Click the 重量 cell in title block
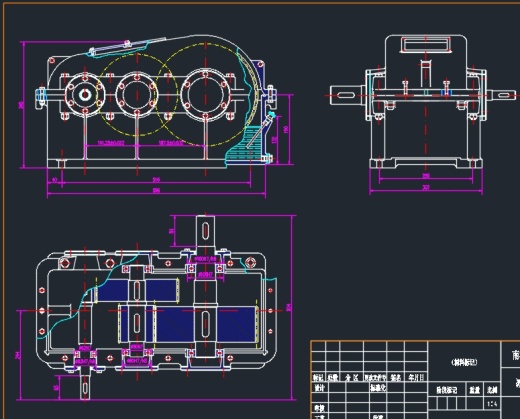The width and height of the screenshot is (520, 419). point(475,390)
